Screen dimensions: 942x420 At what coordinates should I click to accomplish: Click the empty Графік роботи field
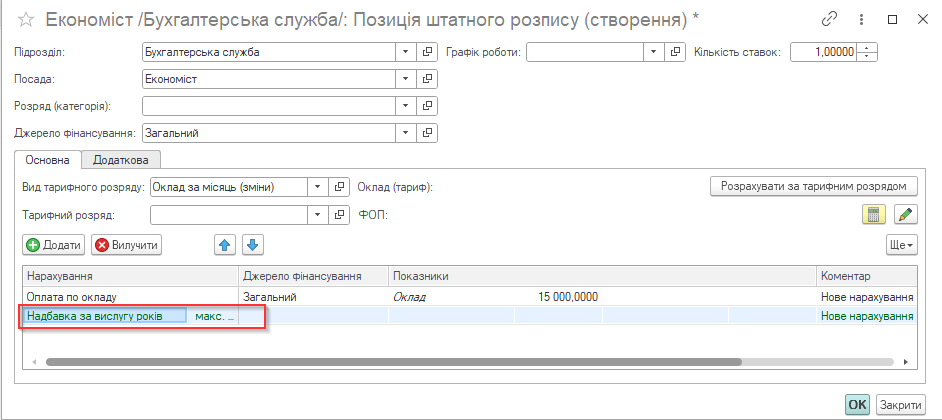(585, 52)
